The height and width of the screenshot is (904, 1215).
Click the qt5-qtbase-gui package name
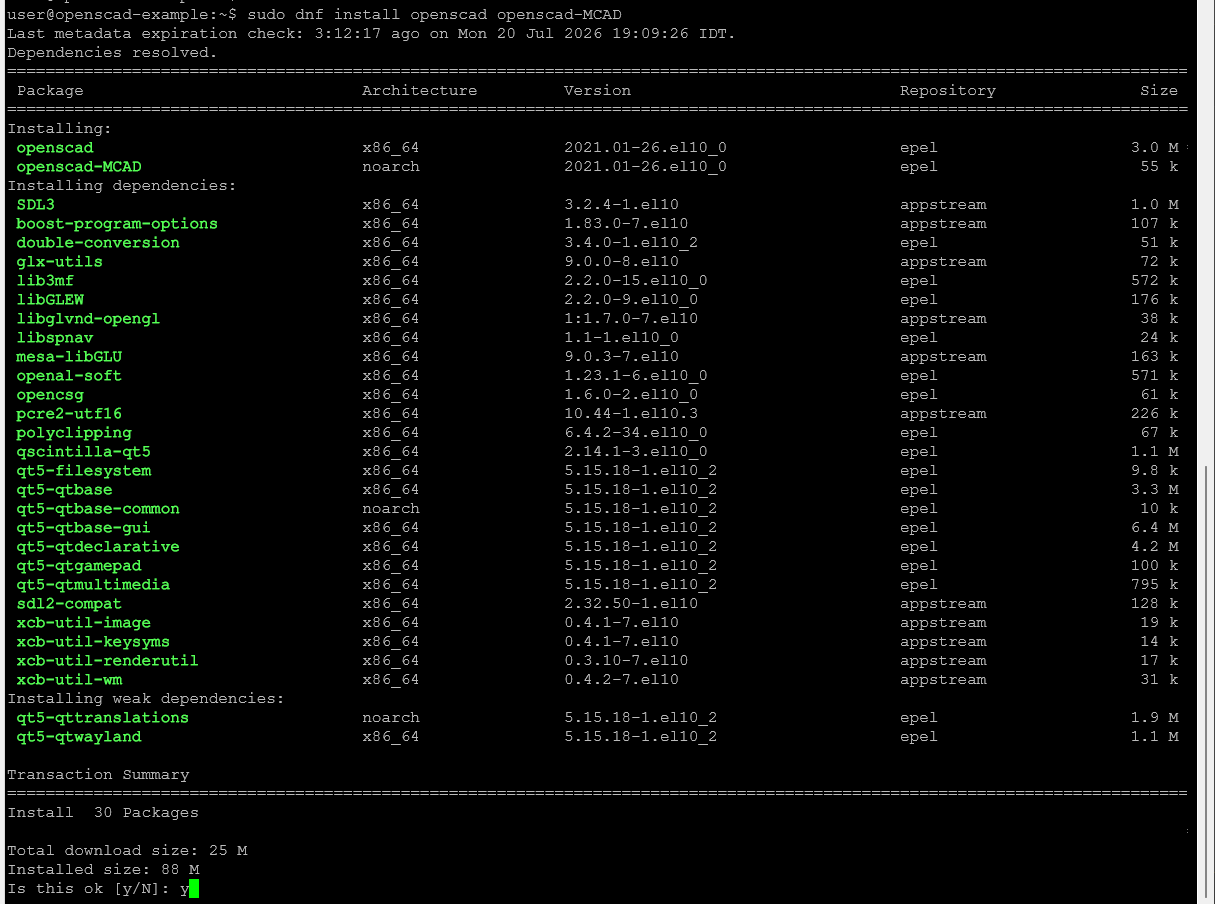point(84,528)
